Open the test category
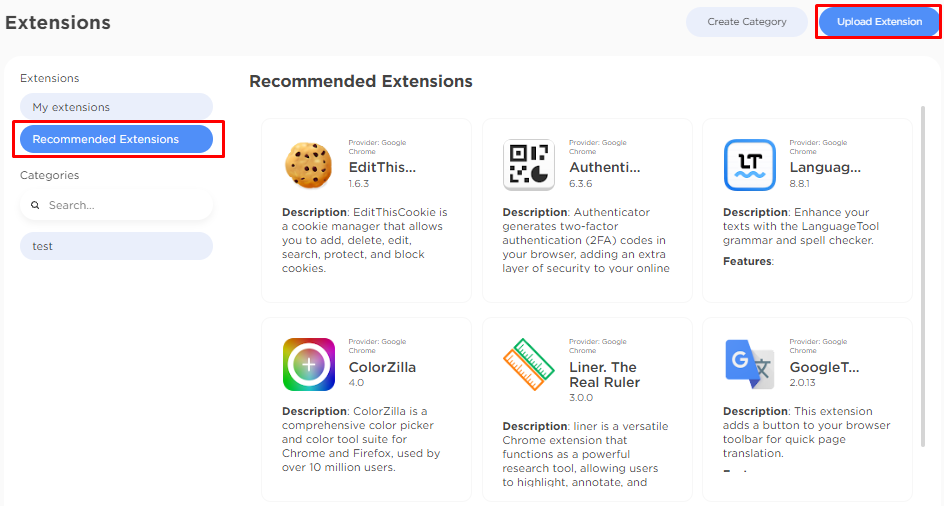The image size is (944, 506). click(x=116, y=246)
